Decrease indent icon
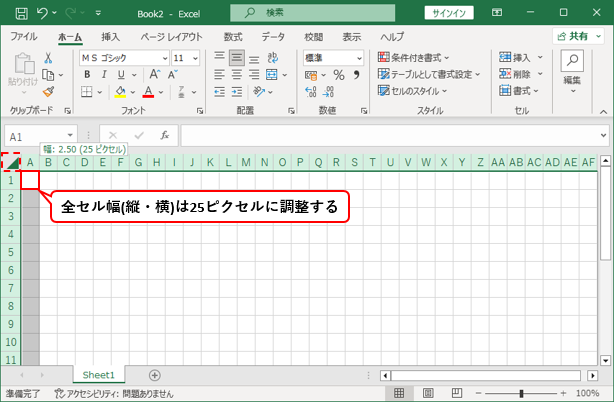614x402 pixels. pos(219,92)
